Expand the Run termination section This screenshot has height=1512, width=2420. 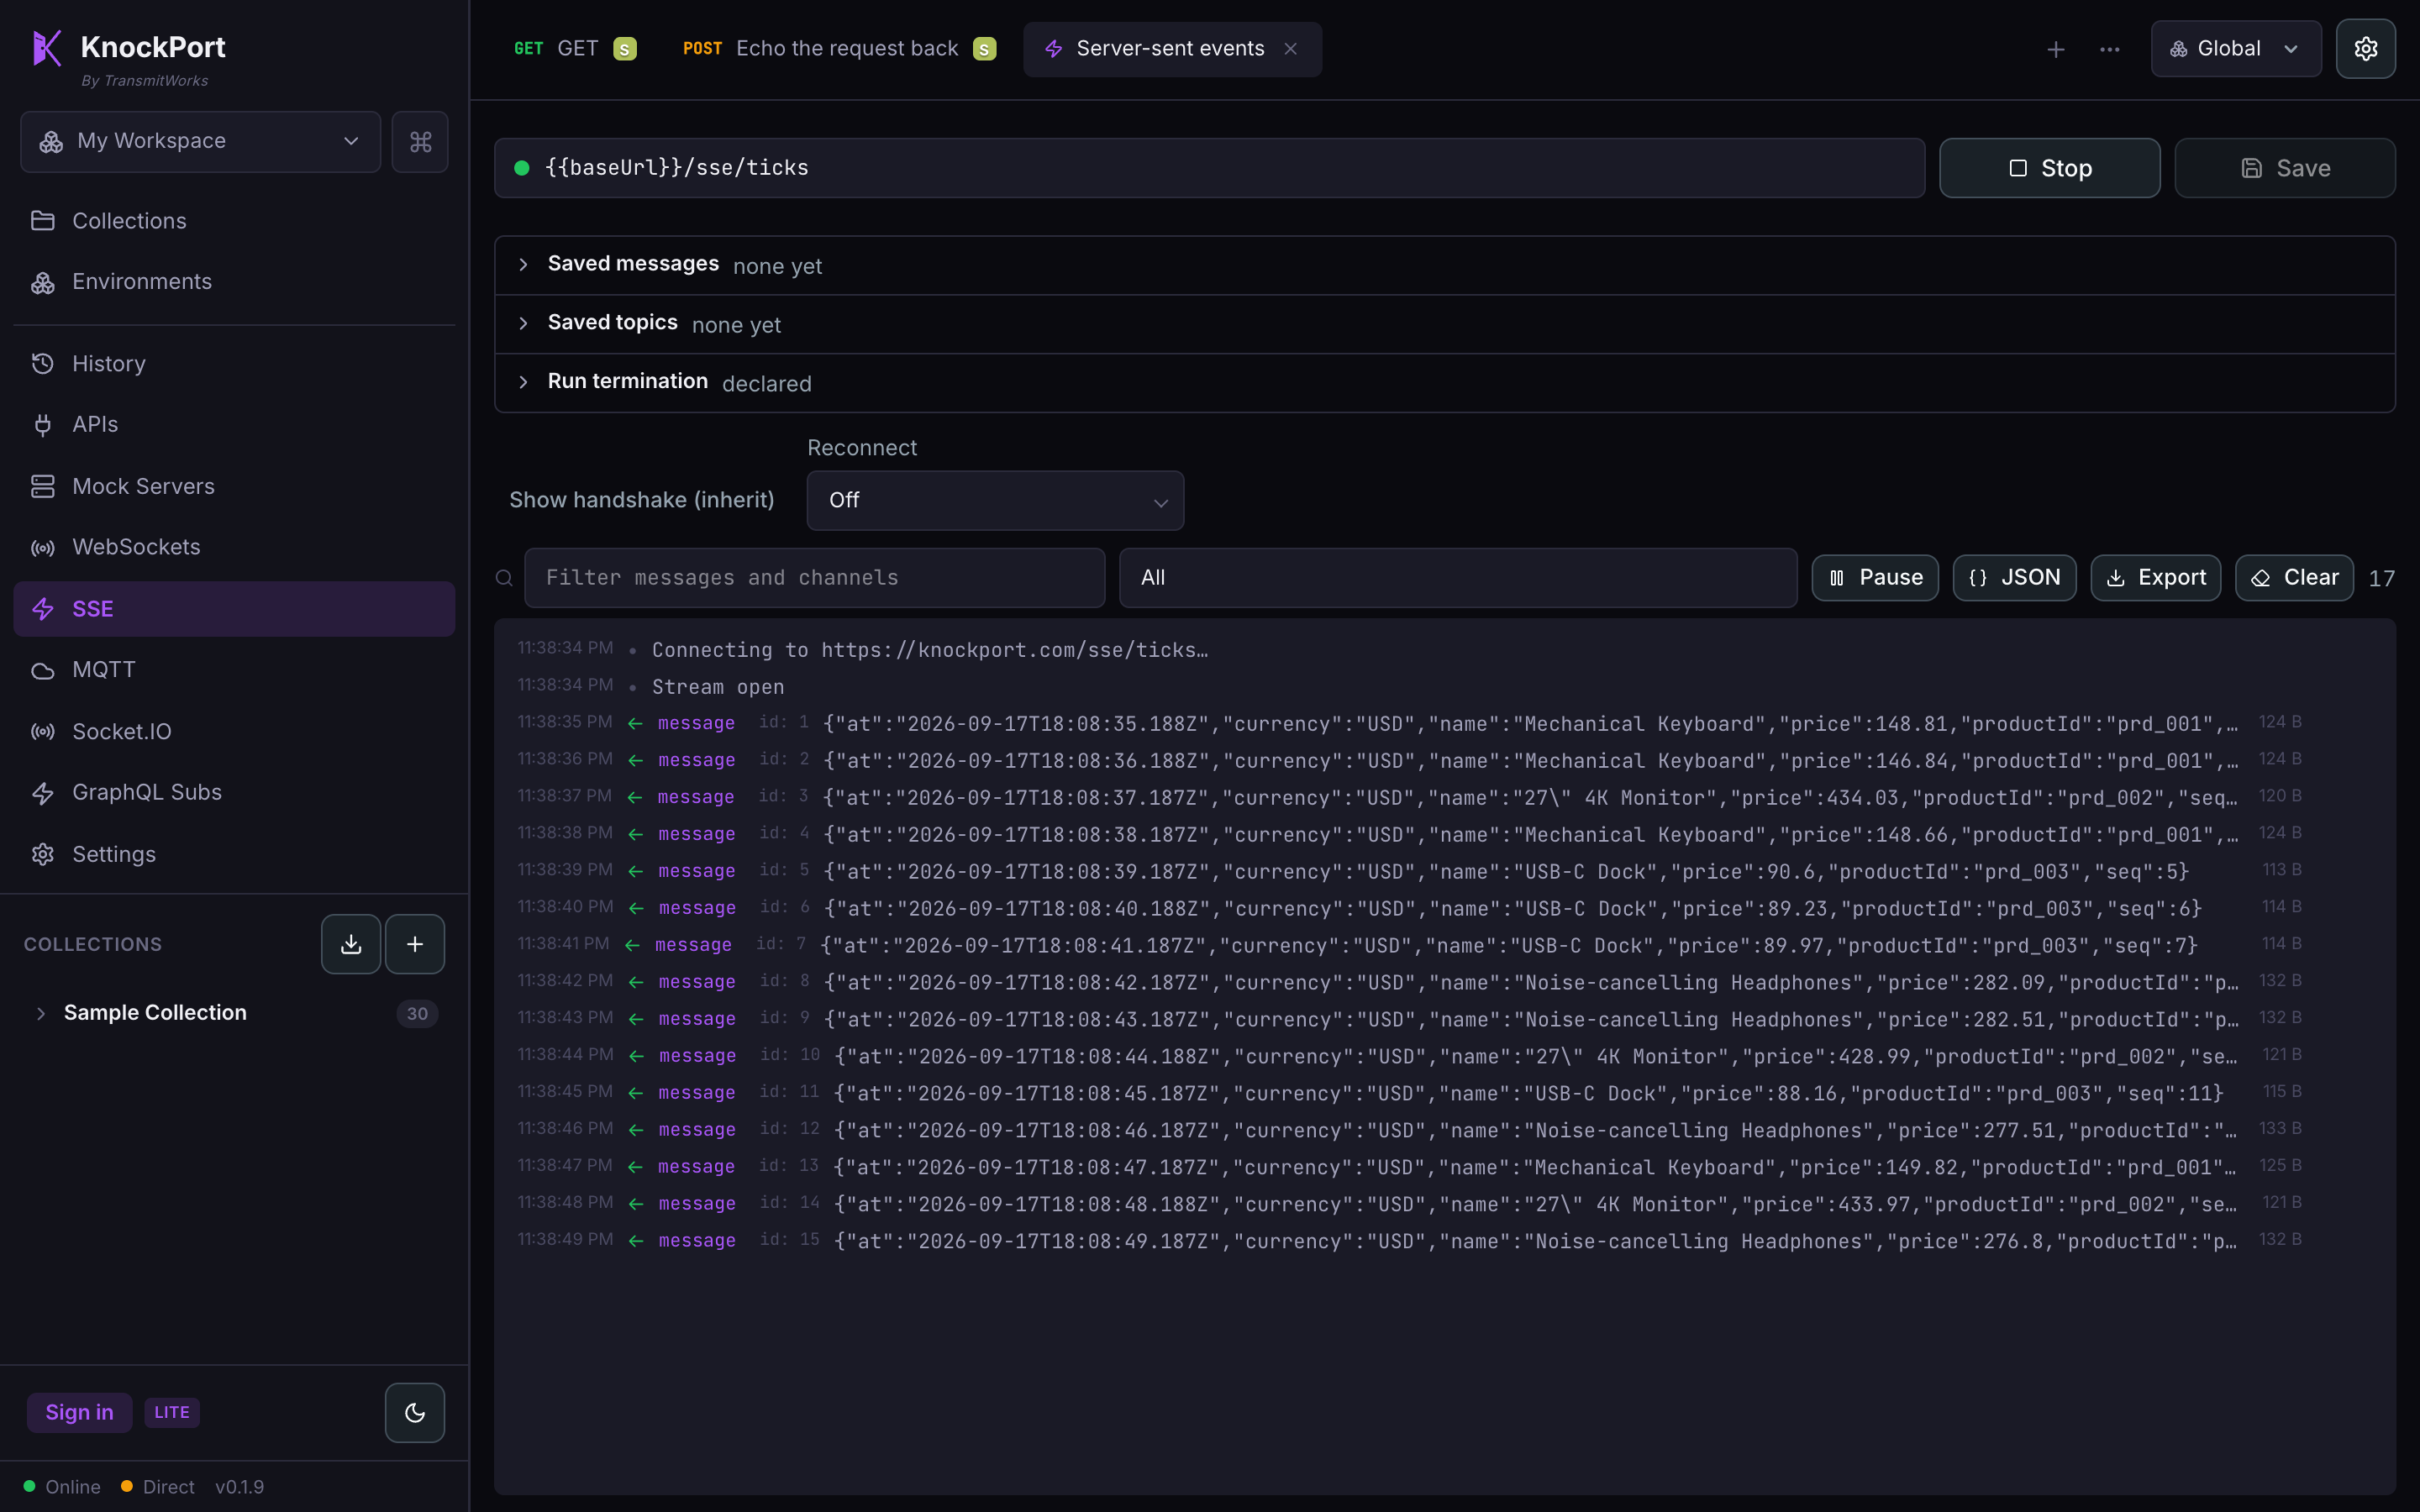tap(1445, 383)
